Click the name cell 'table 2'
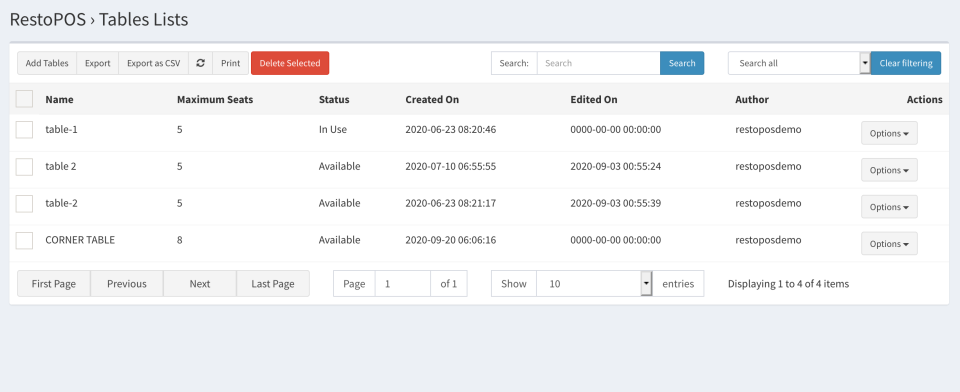Screen dimensions: 960x392 [x=61, y=167]
